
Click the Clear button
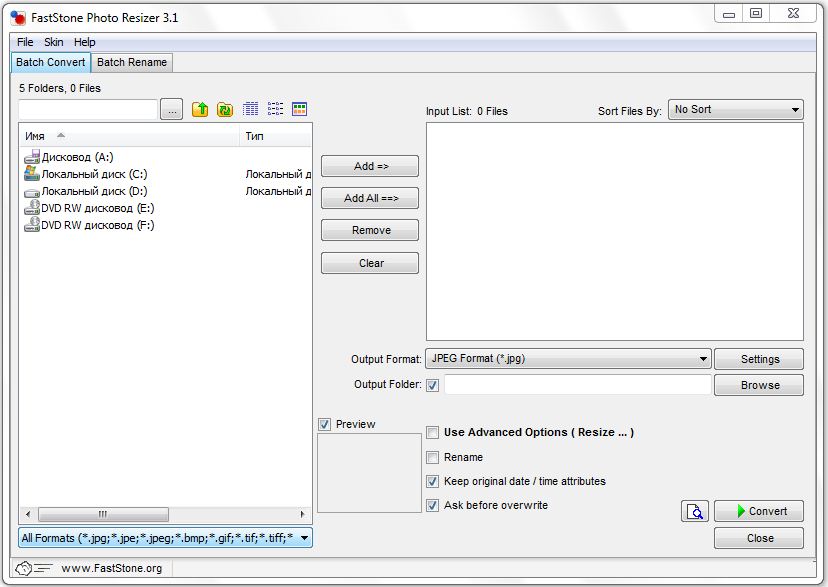click(x=370, y=263)
